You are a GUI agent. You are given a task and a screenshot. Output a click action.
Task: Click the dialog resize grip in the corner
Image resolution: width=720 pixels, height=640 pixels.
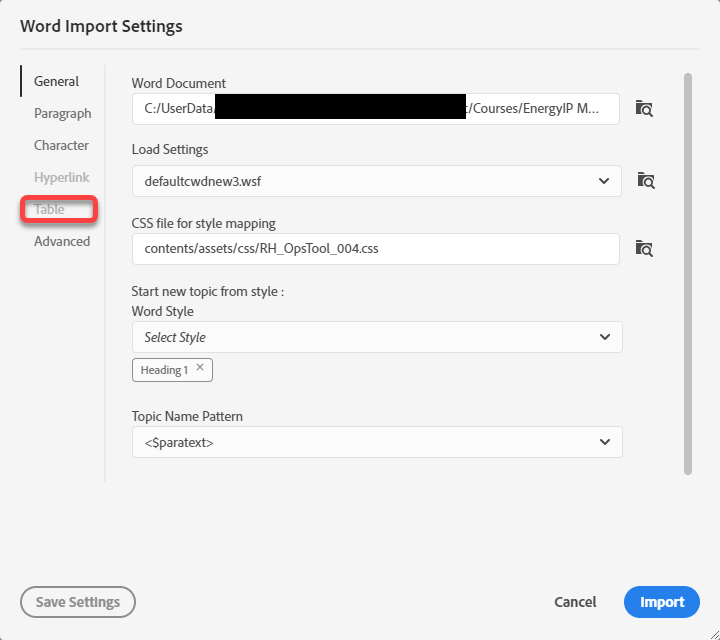point(714,634)
